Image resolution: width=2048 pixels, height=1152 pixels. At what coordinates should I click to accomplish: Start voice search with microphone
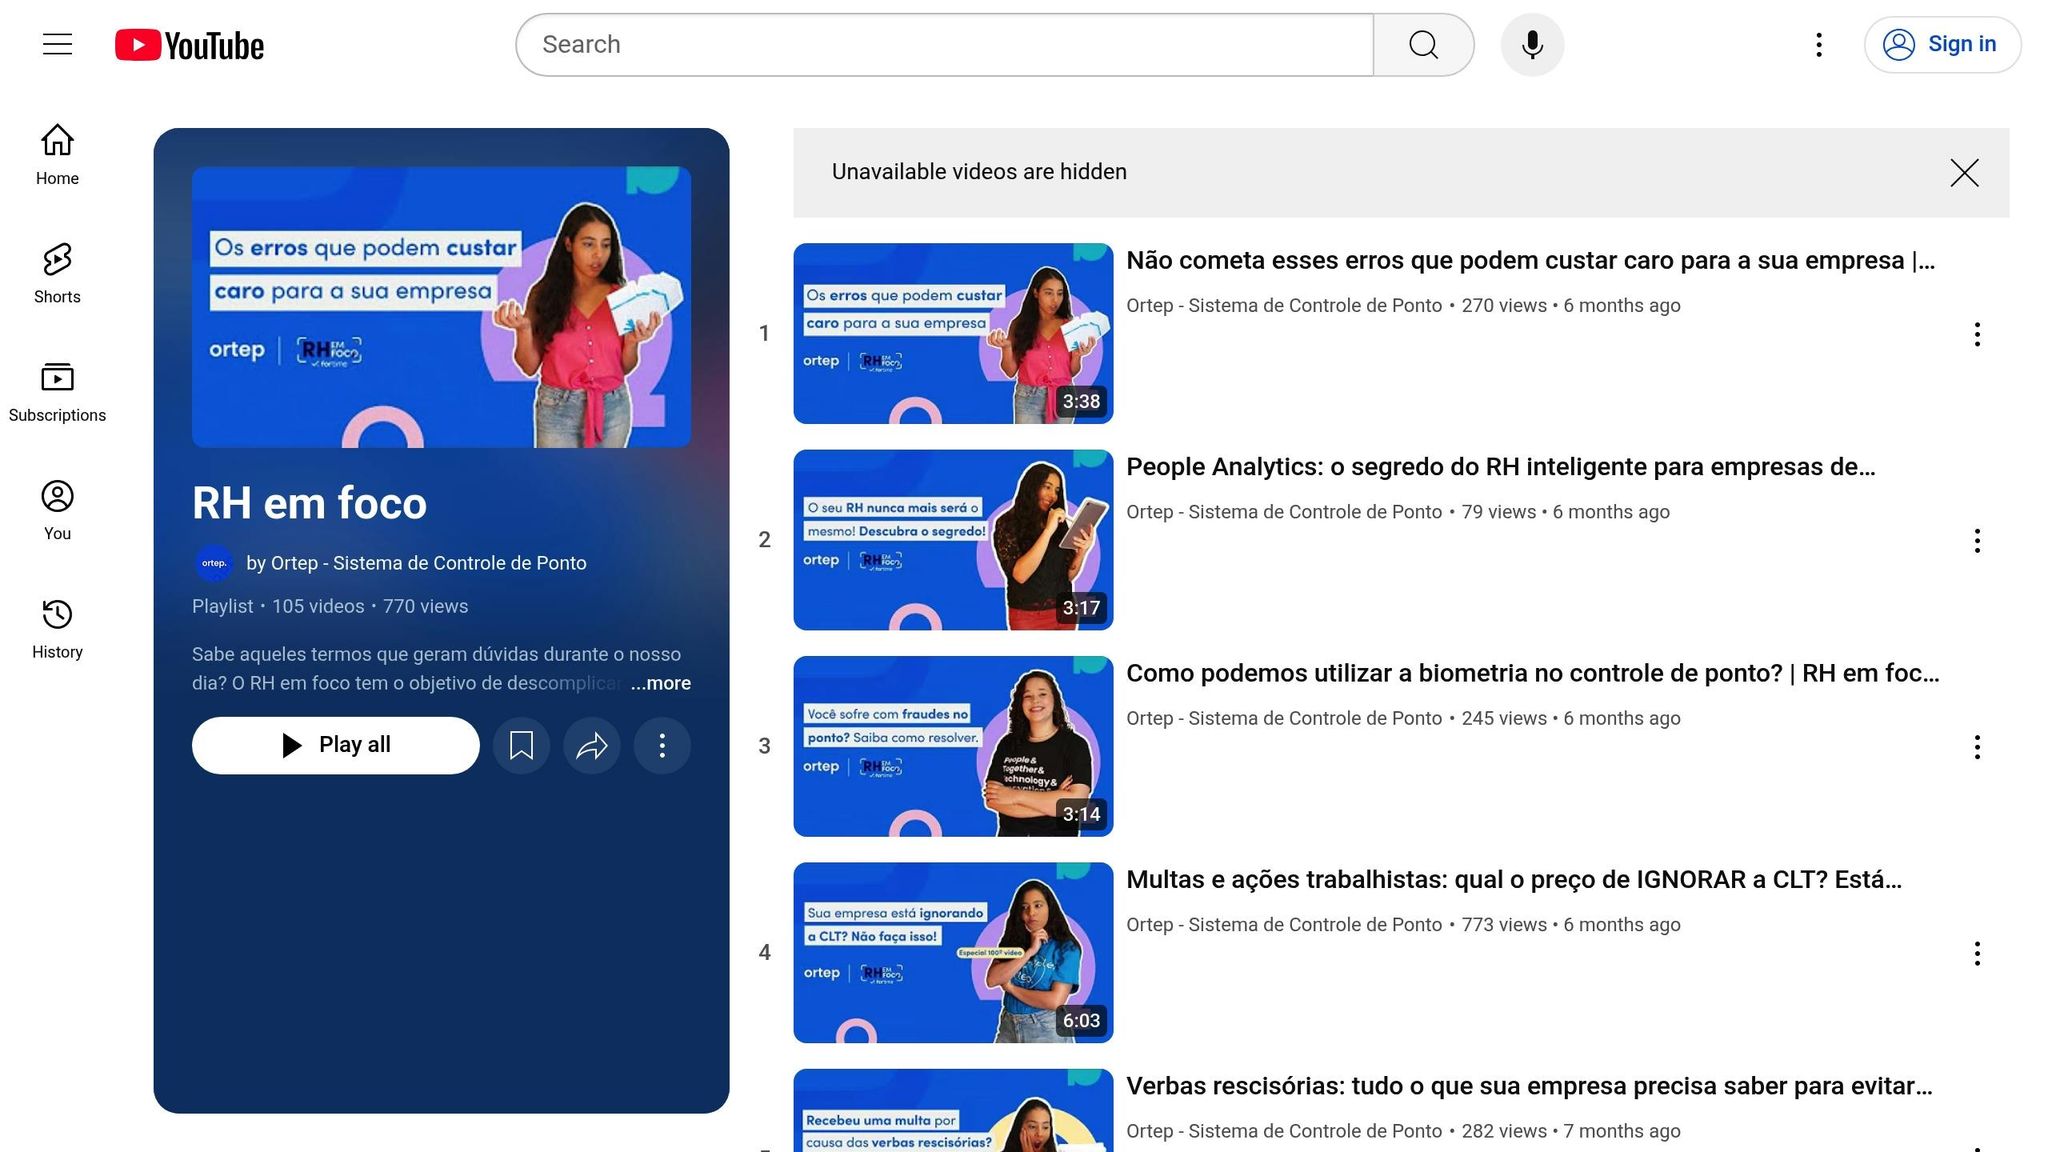(1532, 45)
